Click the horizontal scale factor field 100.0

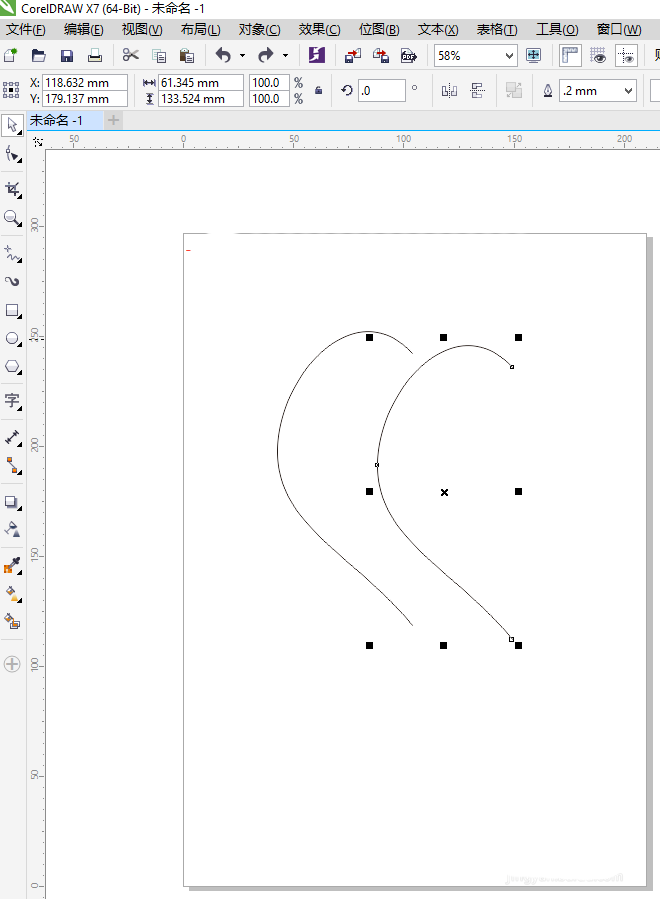(269, 83)
